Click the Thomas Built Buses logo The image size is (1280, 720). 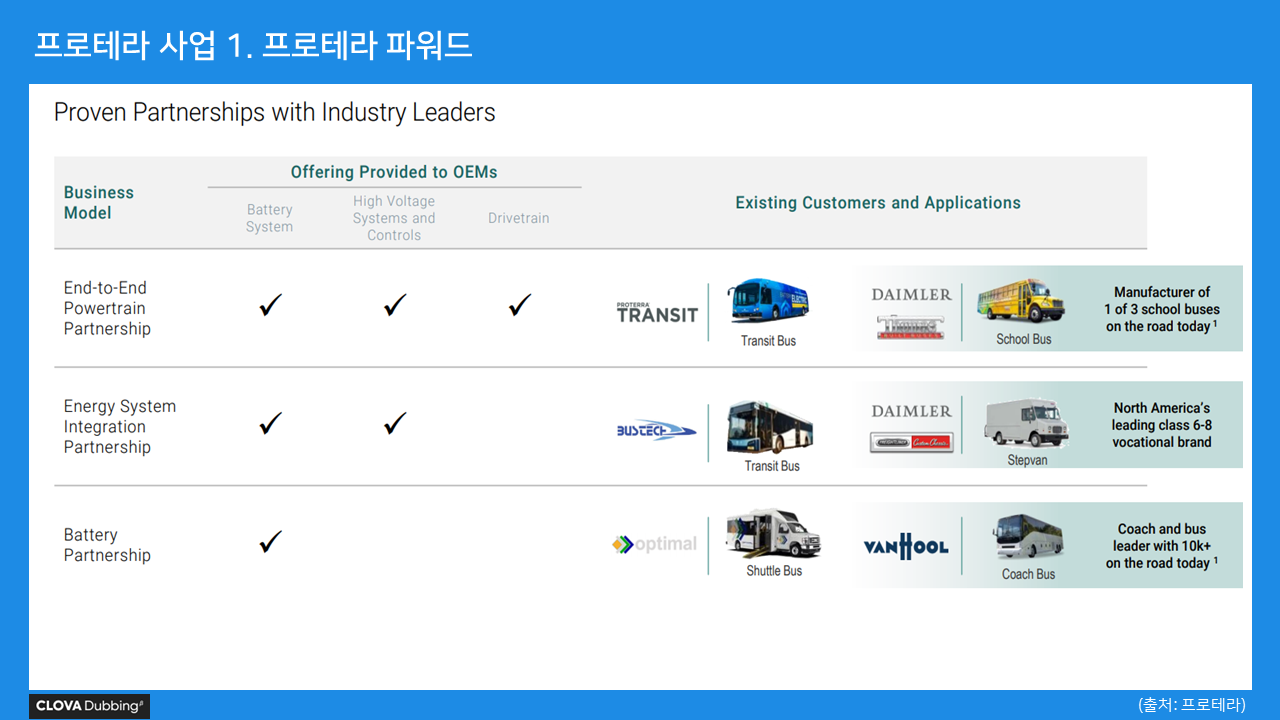click(x=910, y=327)
